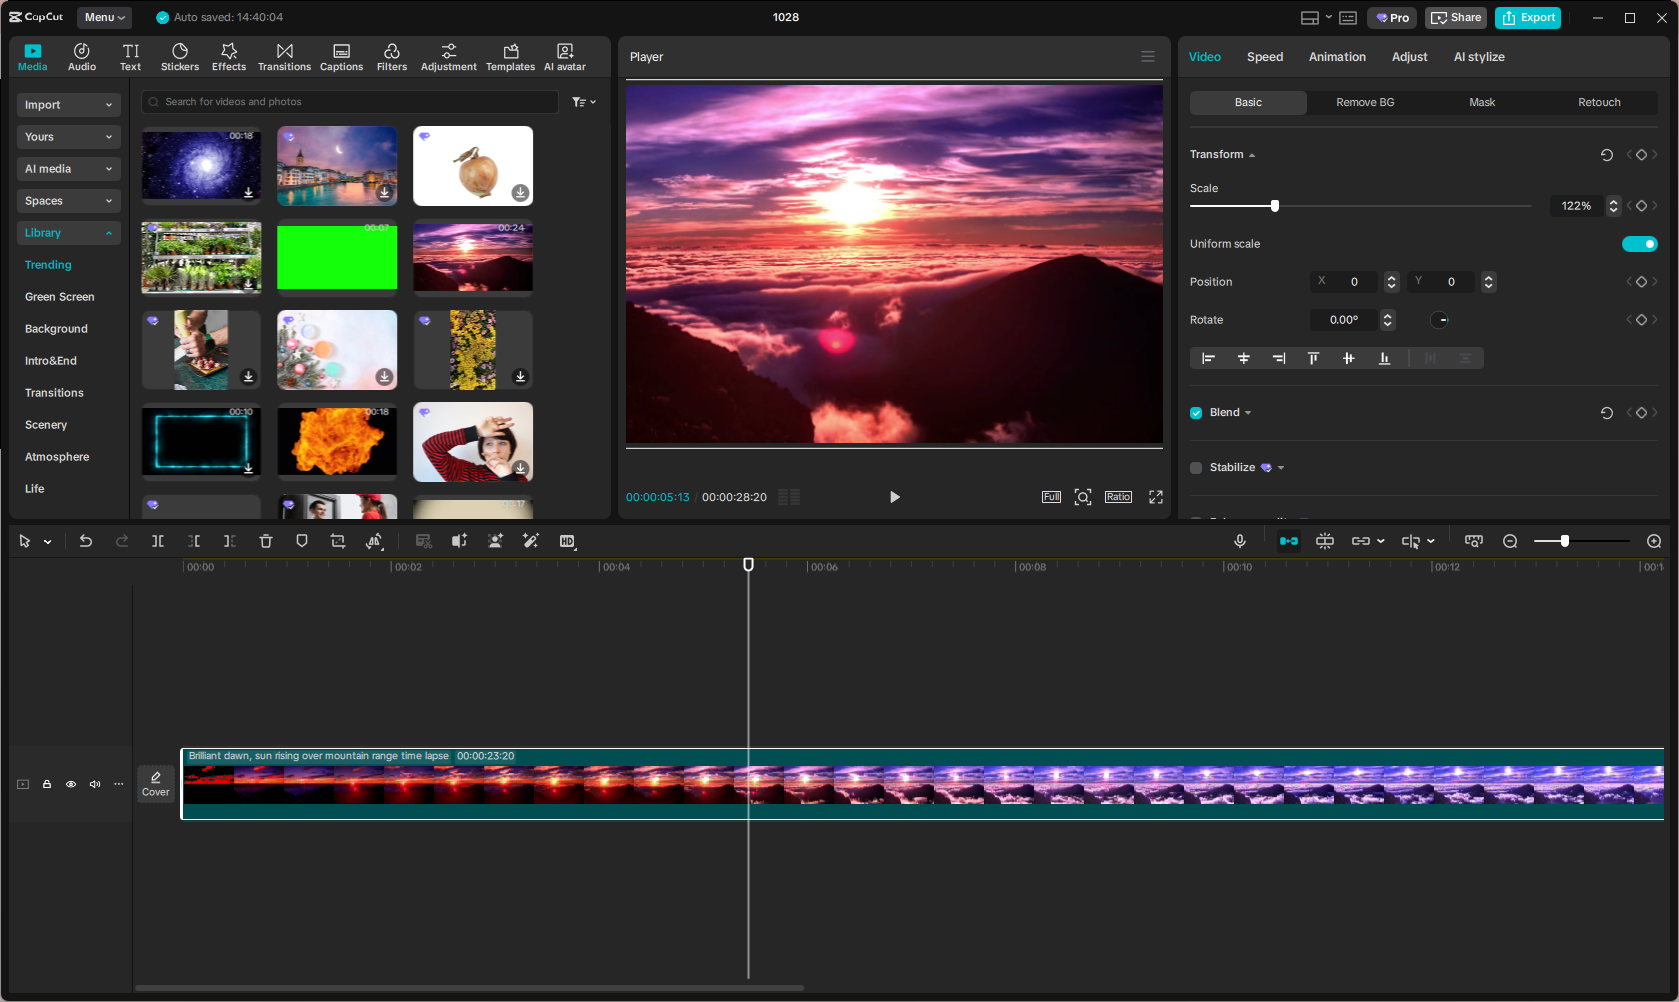The width and height of the screenshot is (1679, 1002).
Task: Click the Delete icon in the timeline toolbar
Action: (x=265, y=541)
